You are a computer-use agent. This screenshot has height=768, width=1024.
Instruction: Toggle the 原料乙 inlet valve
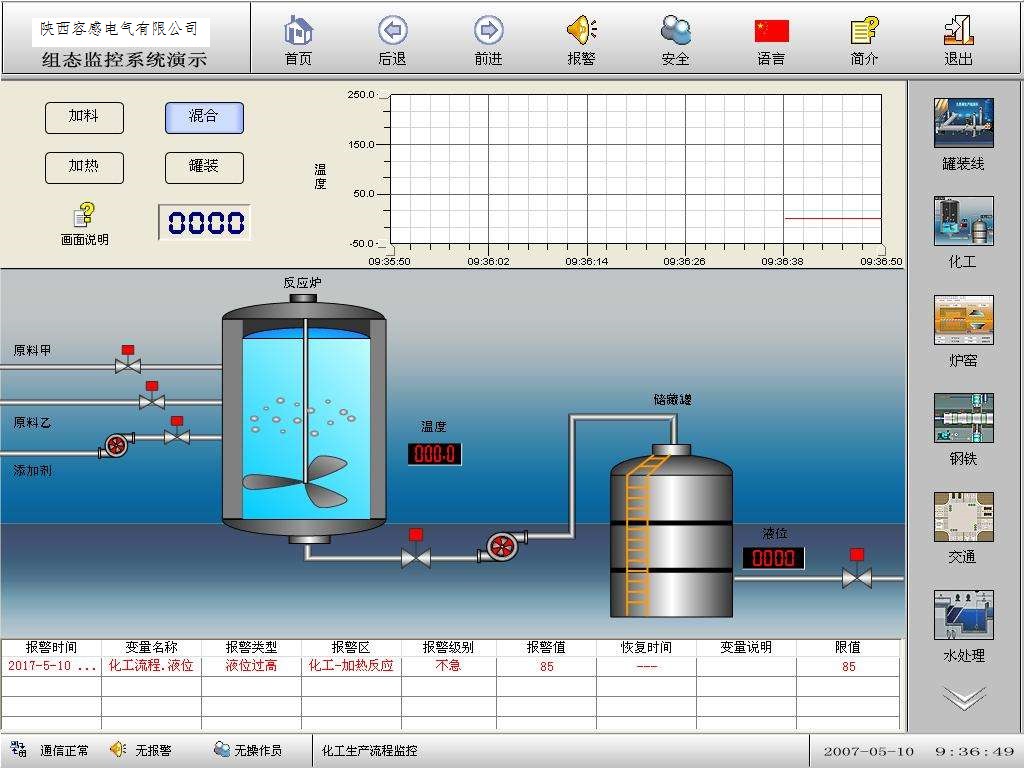click(152, 396)
